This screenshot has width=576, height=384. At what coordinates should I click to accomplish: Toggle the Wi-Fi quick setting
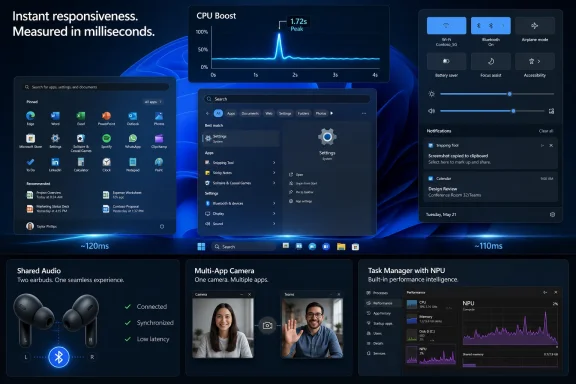(x=446, y=26)
